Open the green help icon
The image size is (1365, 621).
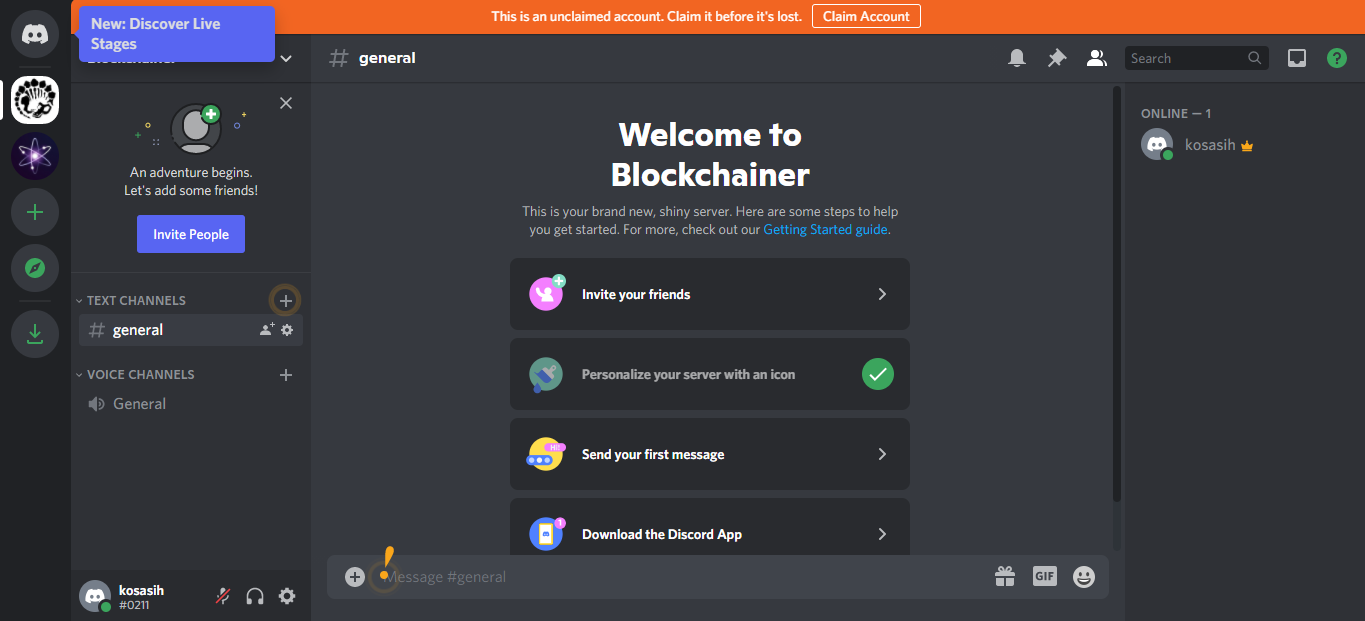[1337, 58]
